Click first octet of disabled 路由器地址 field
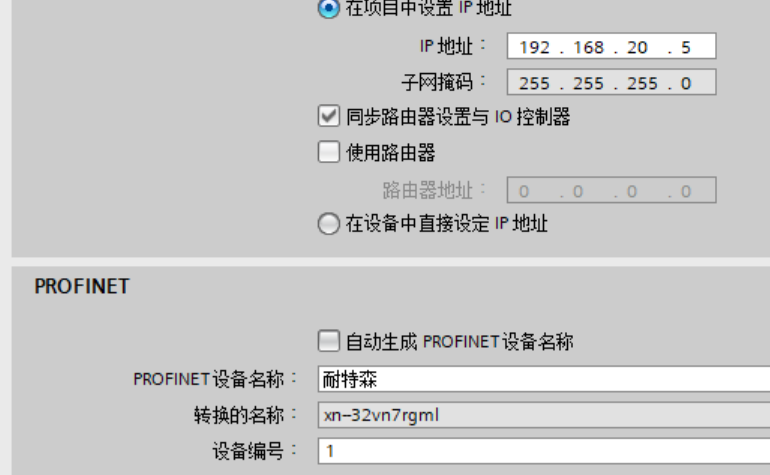 click(x=524, y=191)
